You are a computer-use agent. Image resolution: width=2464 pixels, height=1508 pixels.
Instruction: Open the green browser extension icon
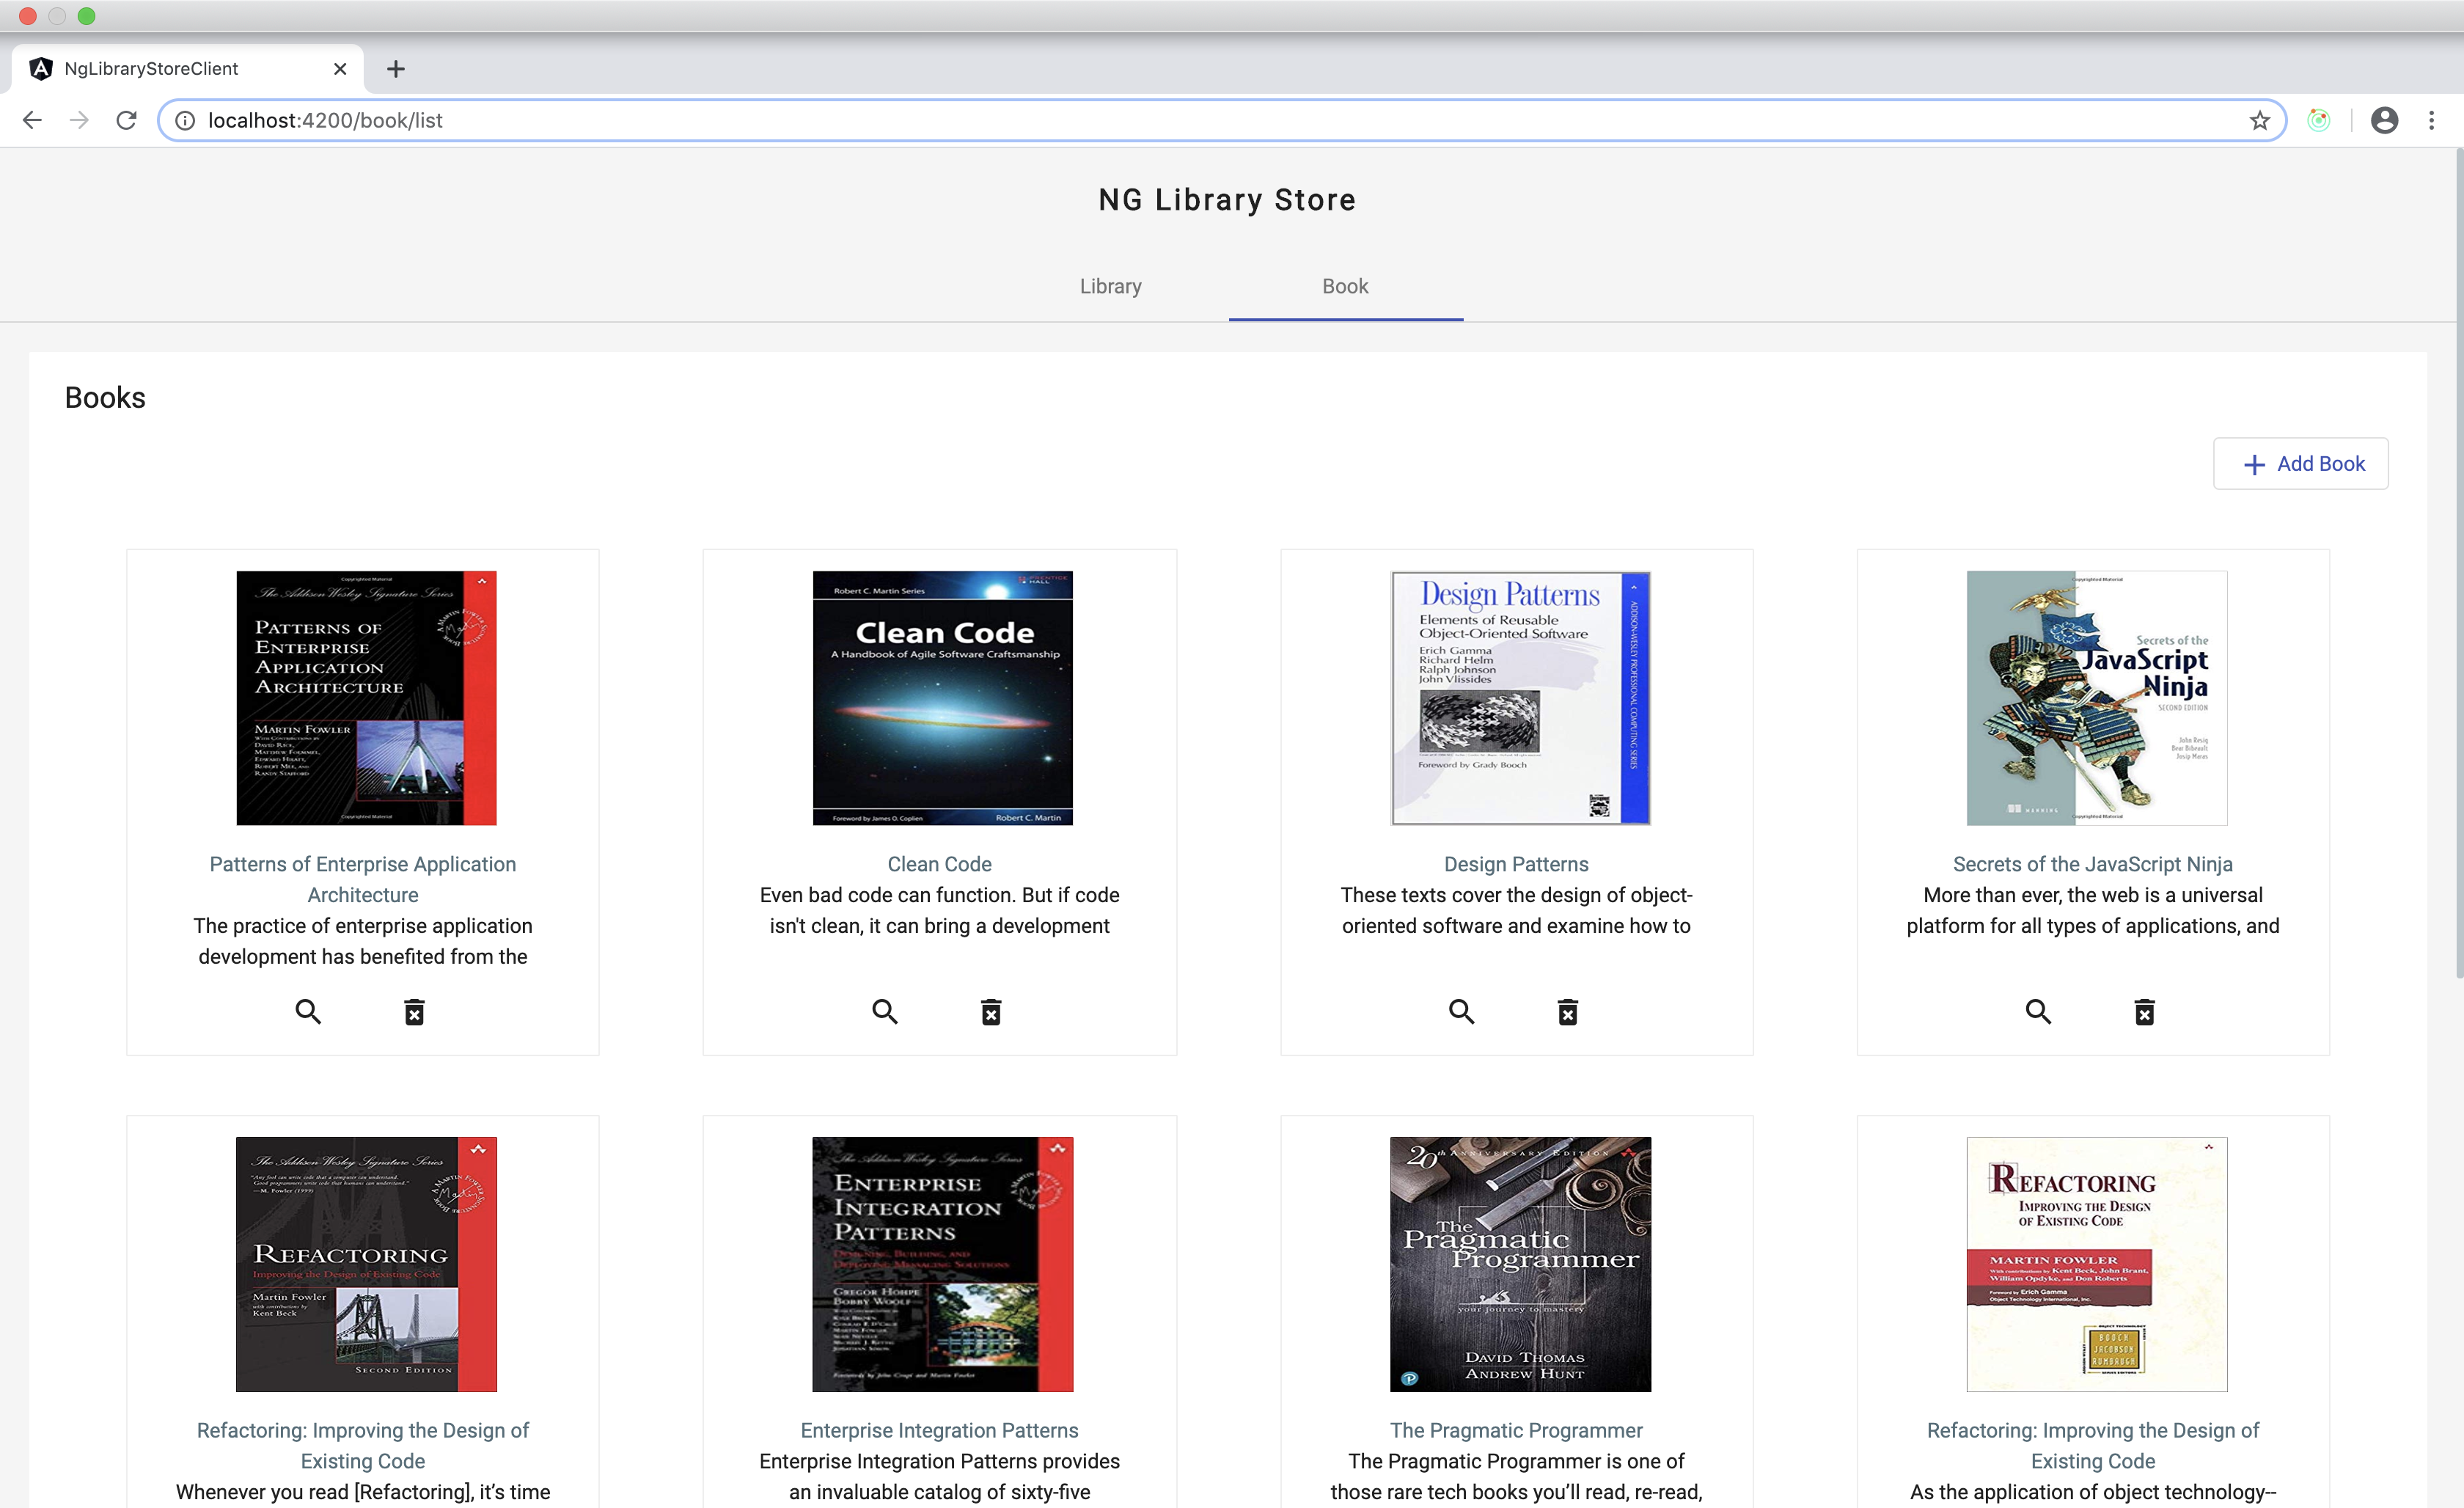[2318, 121]
